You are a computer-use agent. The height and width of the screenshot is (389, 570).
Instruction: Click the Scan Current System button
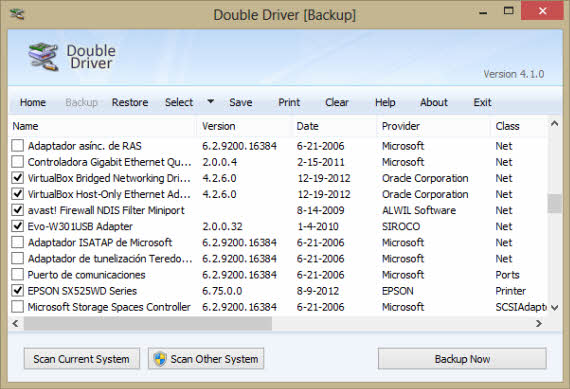coord(81,359)
